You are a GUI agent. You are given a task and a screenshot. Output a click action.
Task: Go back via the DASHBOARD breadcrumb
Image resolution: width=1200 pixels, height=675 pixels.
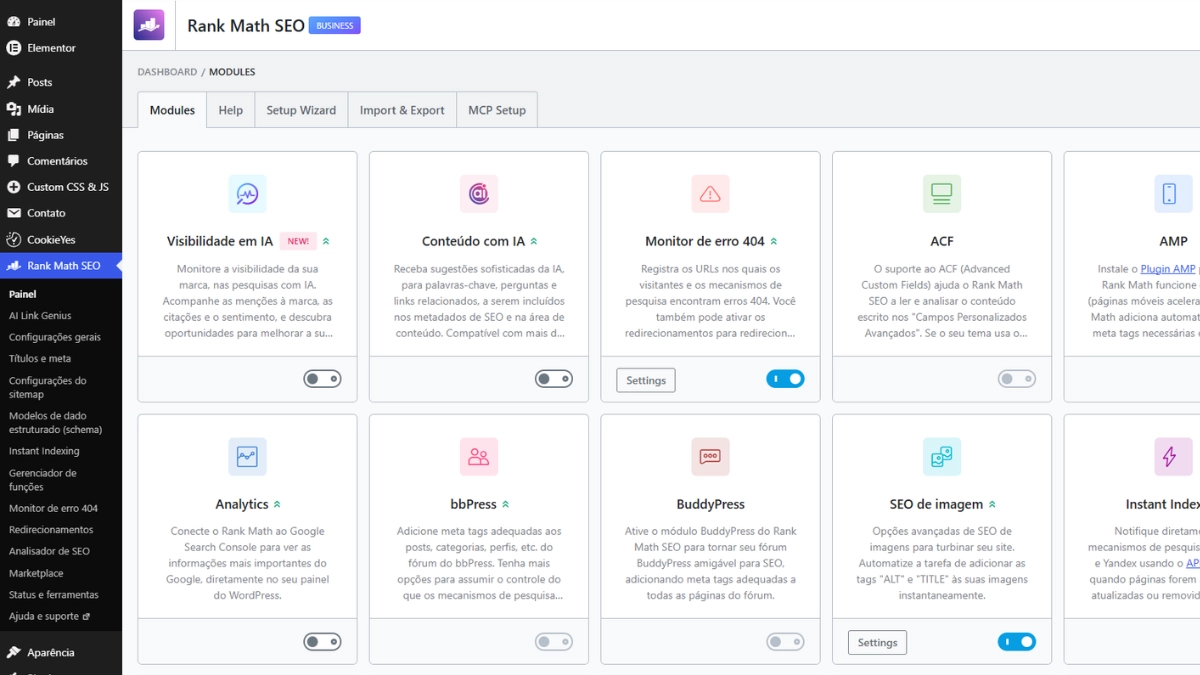167,72
